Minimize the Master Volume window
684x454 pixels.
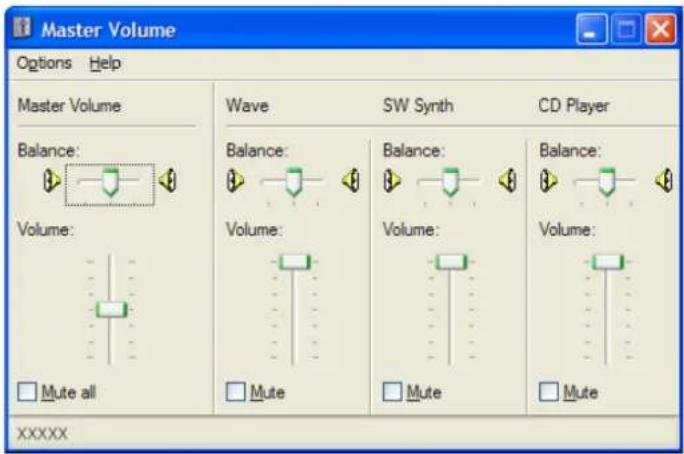click(x=592, y=29)
